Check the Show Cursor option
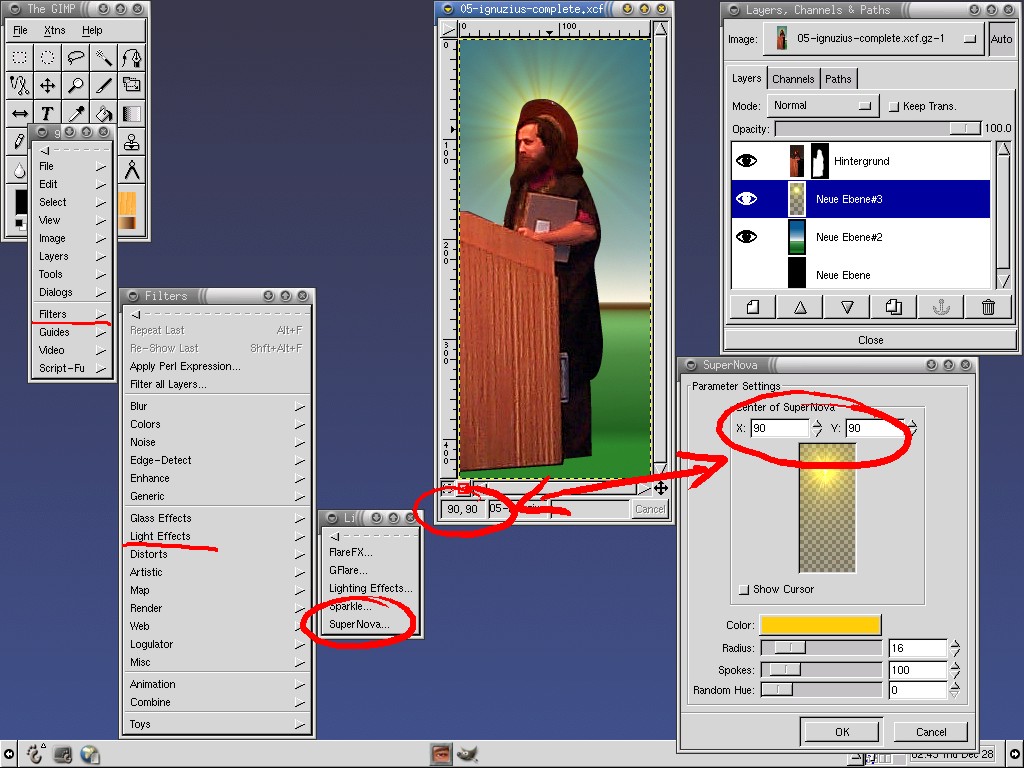 point(743,590)
